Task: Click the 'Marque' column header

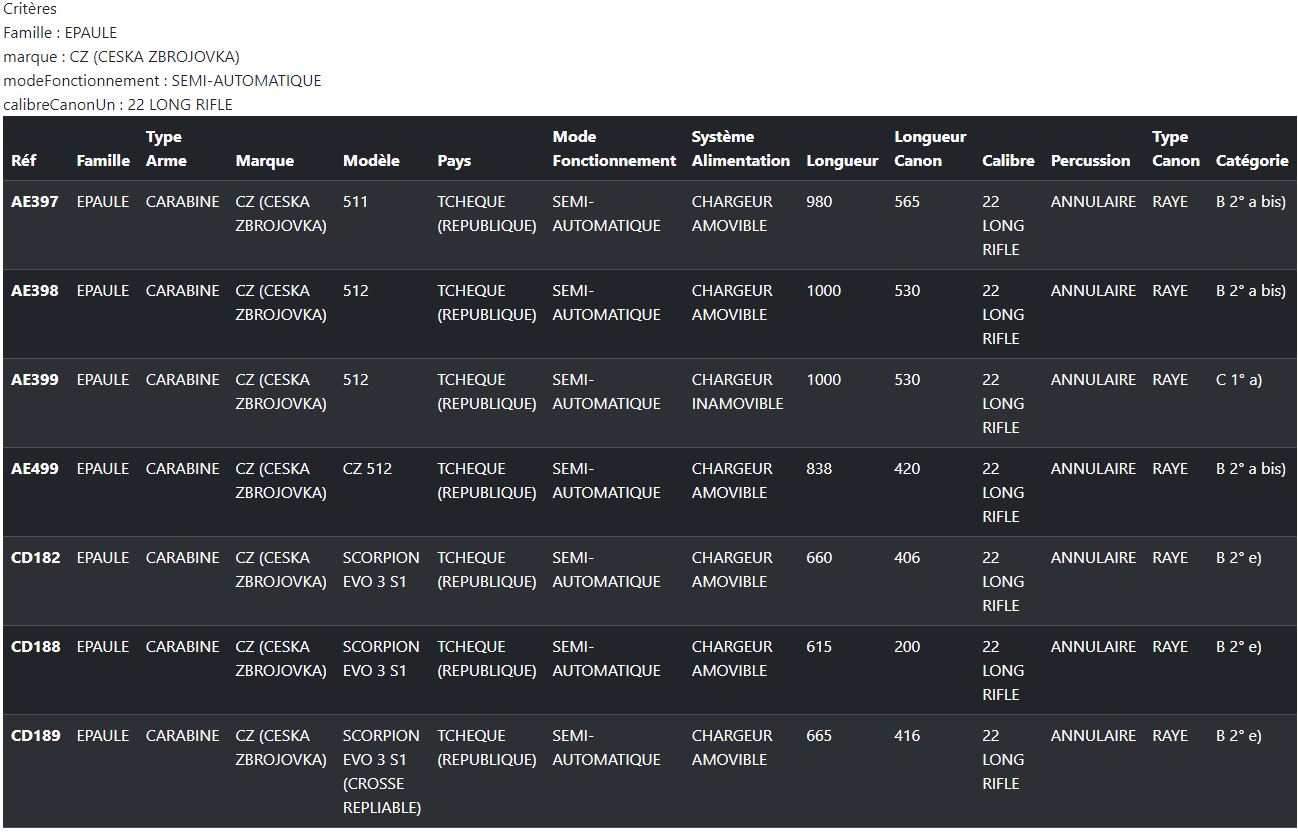Action: click(x=265, y=160)
